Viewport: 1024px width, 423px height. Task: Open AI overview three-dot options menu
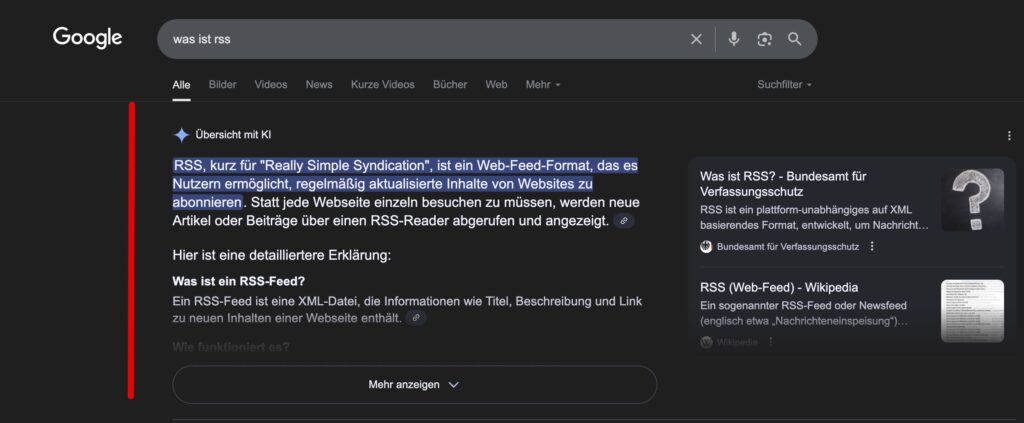1009,136
